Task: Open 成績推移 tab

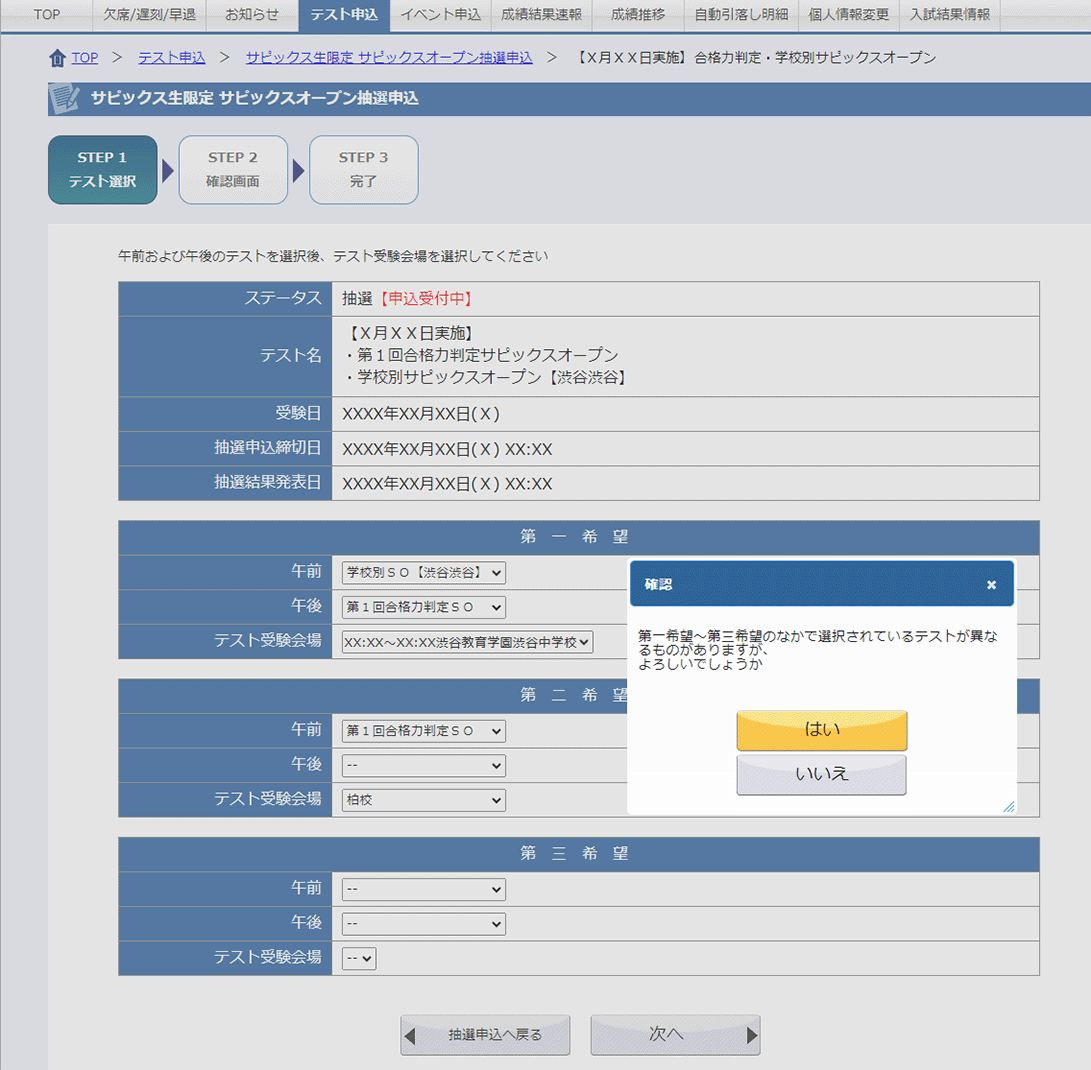Action: 637,15
